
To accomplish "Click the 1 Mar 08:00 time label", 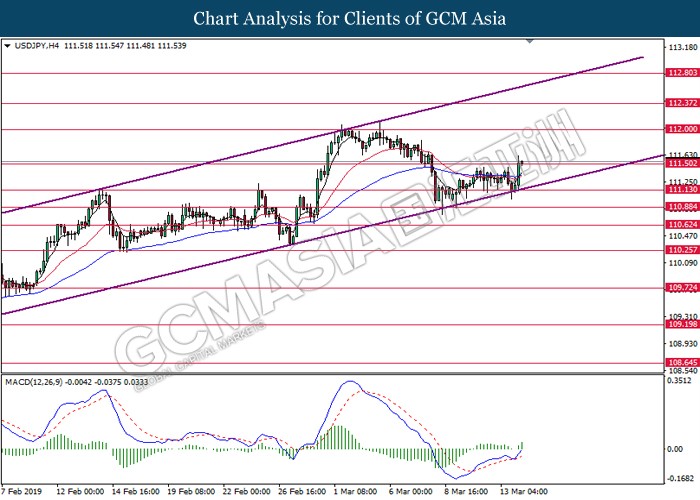I will point(355,492).
